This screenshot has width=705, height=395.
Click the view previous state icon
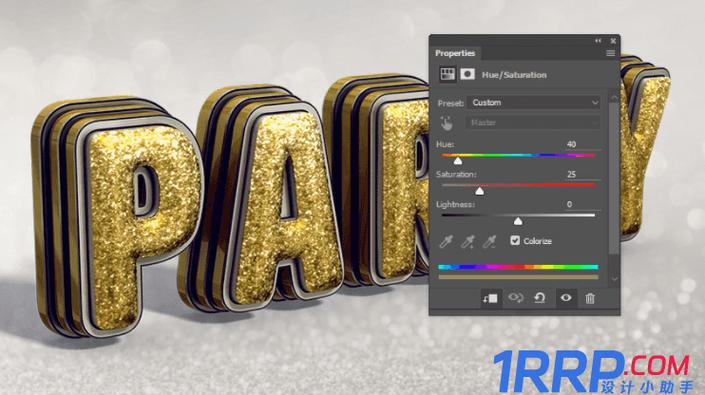coord(515,297)
